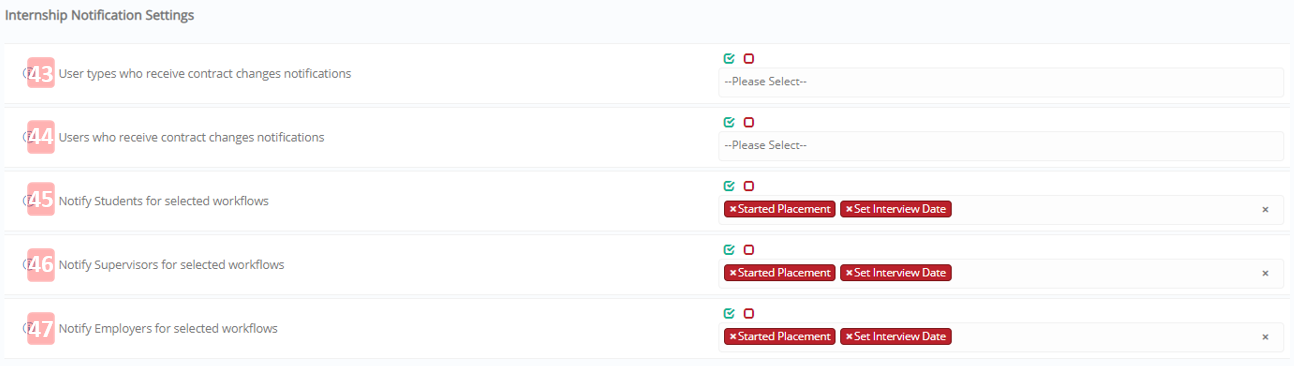Deselect all workflows for Notify Employers
This screenshot has height=366, width=1294.
(x=748, y=314)
